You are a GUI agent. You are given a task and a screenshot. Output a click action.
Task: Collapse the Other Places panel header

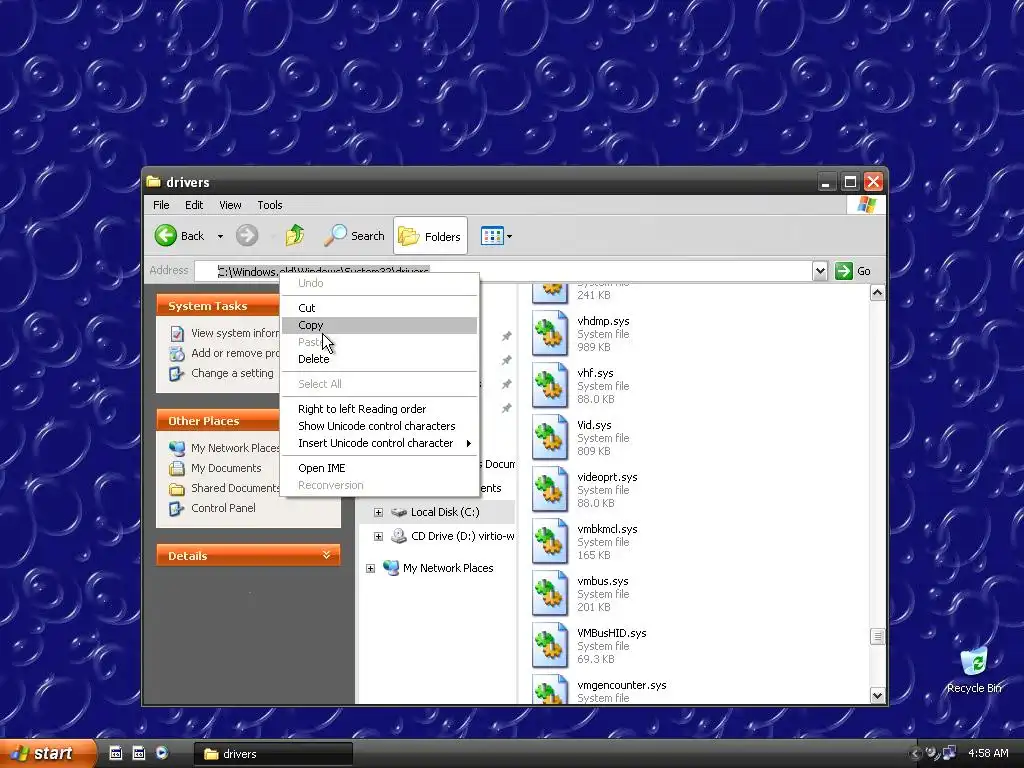pyautogui.click(x=217, y=421)
